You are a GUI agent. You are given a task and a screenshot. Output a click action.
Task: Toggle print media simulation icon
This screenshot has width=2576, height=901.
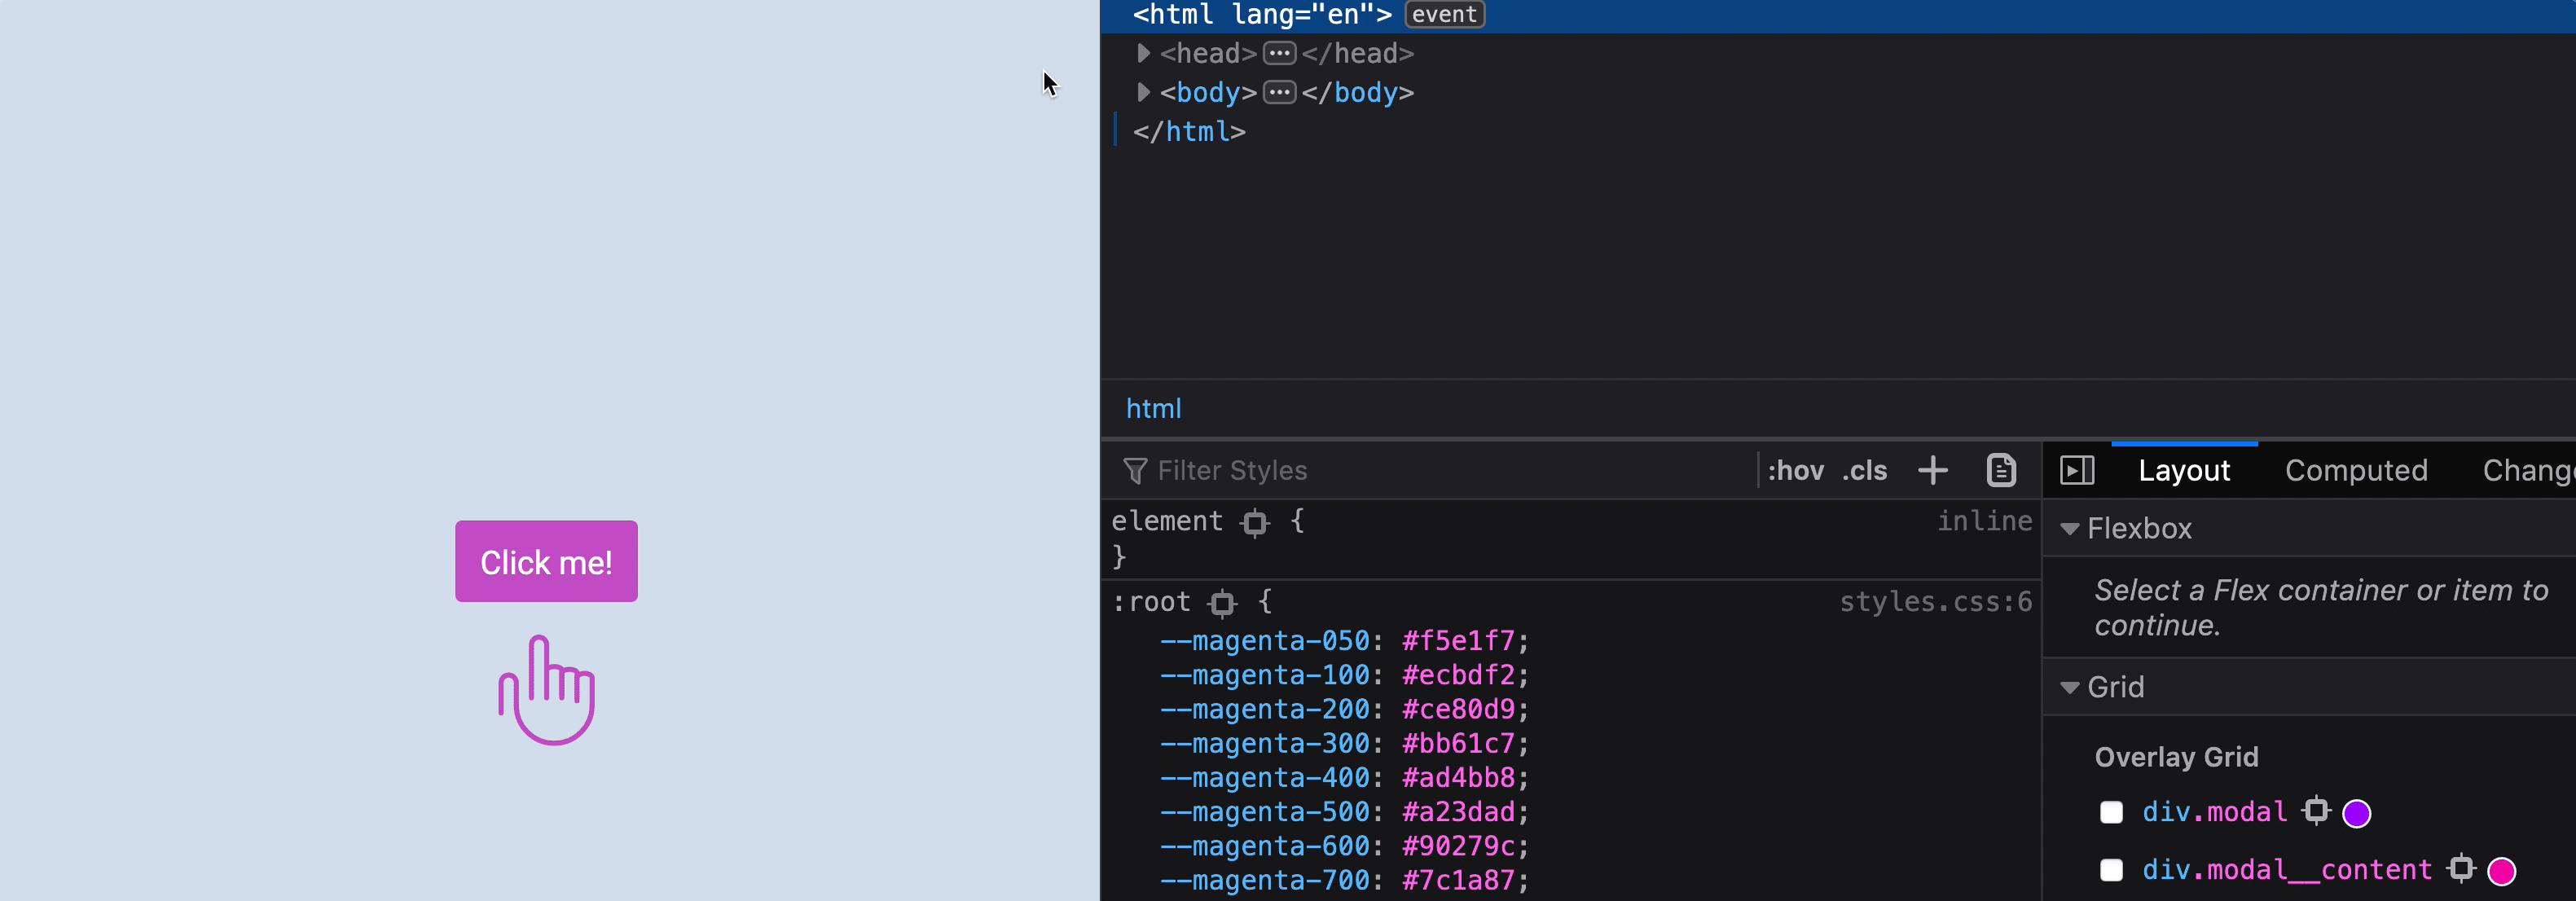[2000, 470]
